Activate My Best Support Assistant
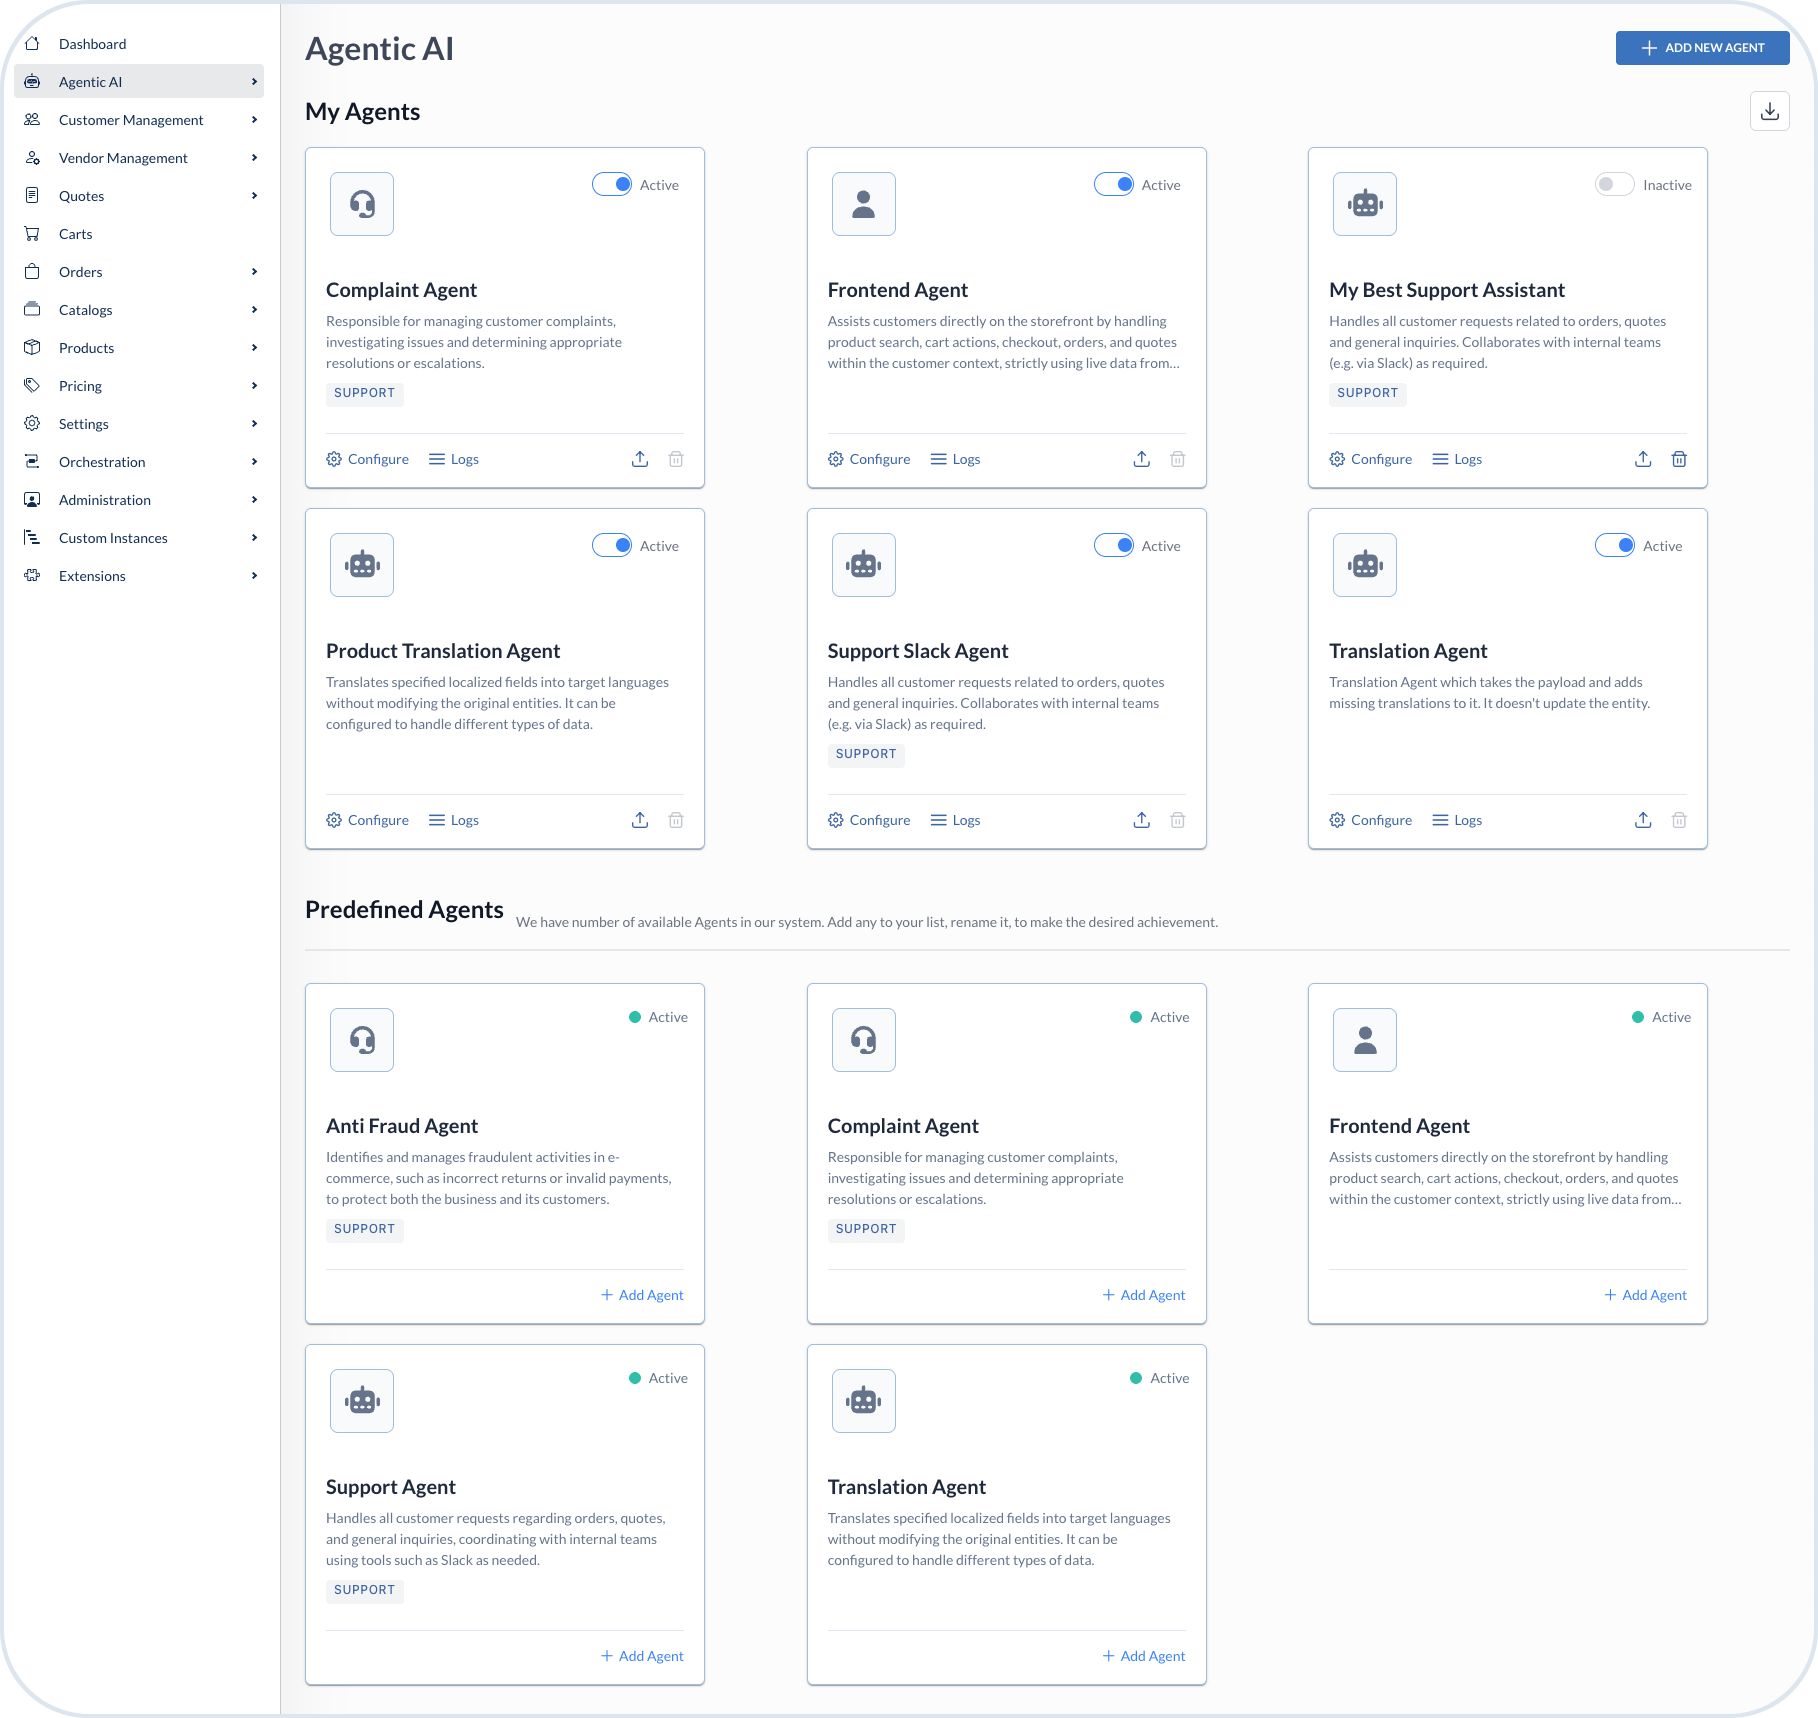The image size is (1818, 1718). (1614, 184)
